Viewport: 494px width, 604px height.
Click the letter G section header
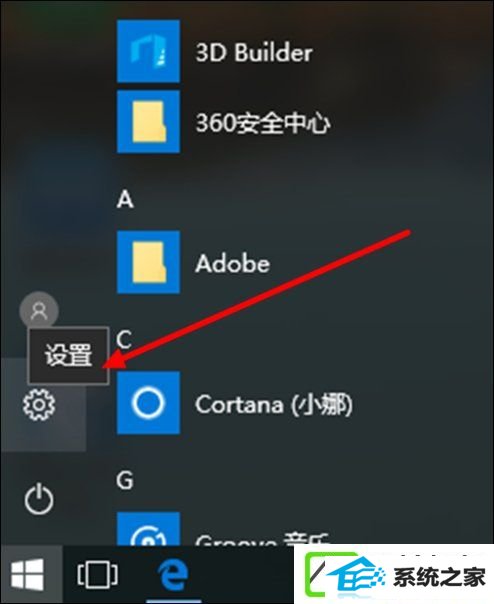point(125,480)
